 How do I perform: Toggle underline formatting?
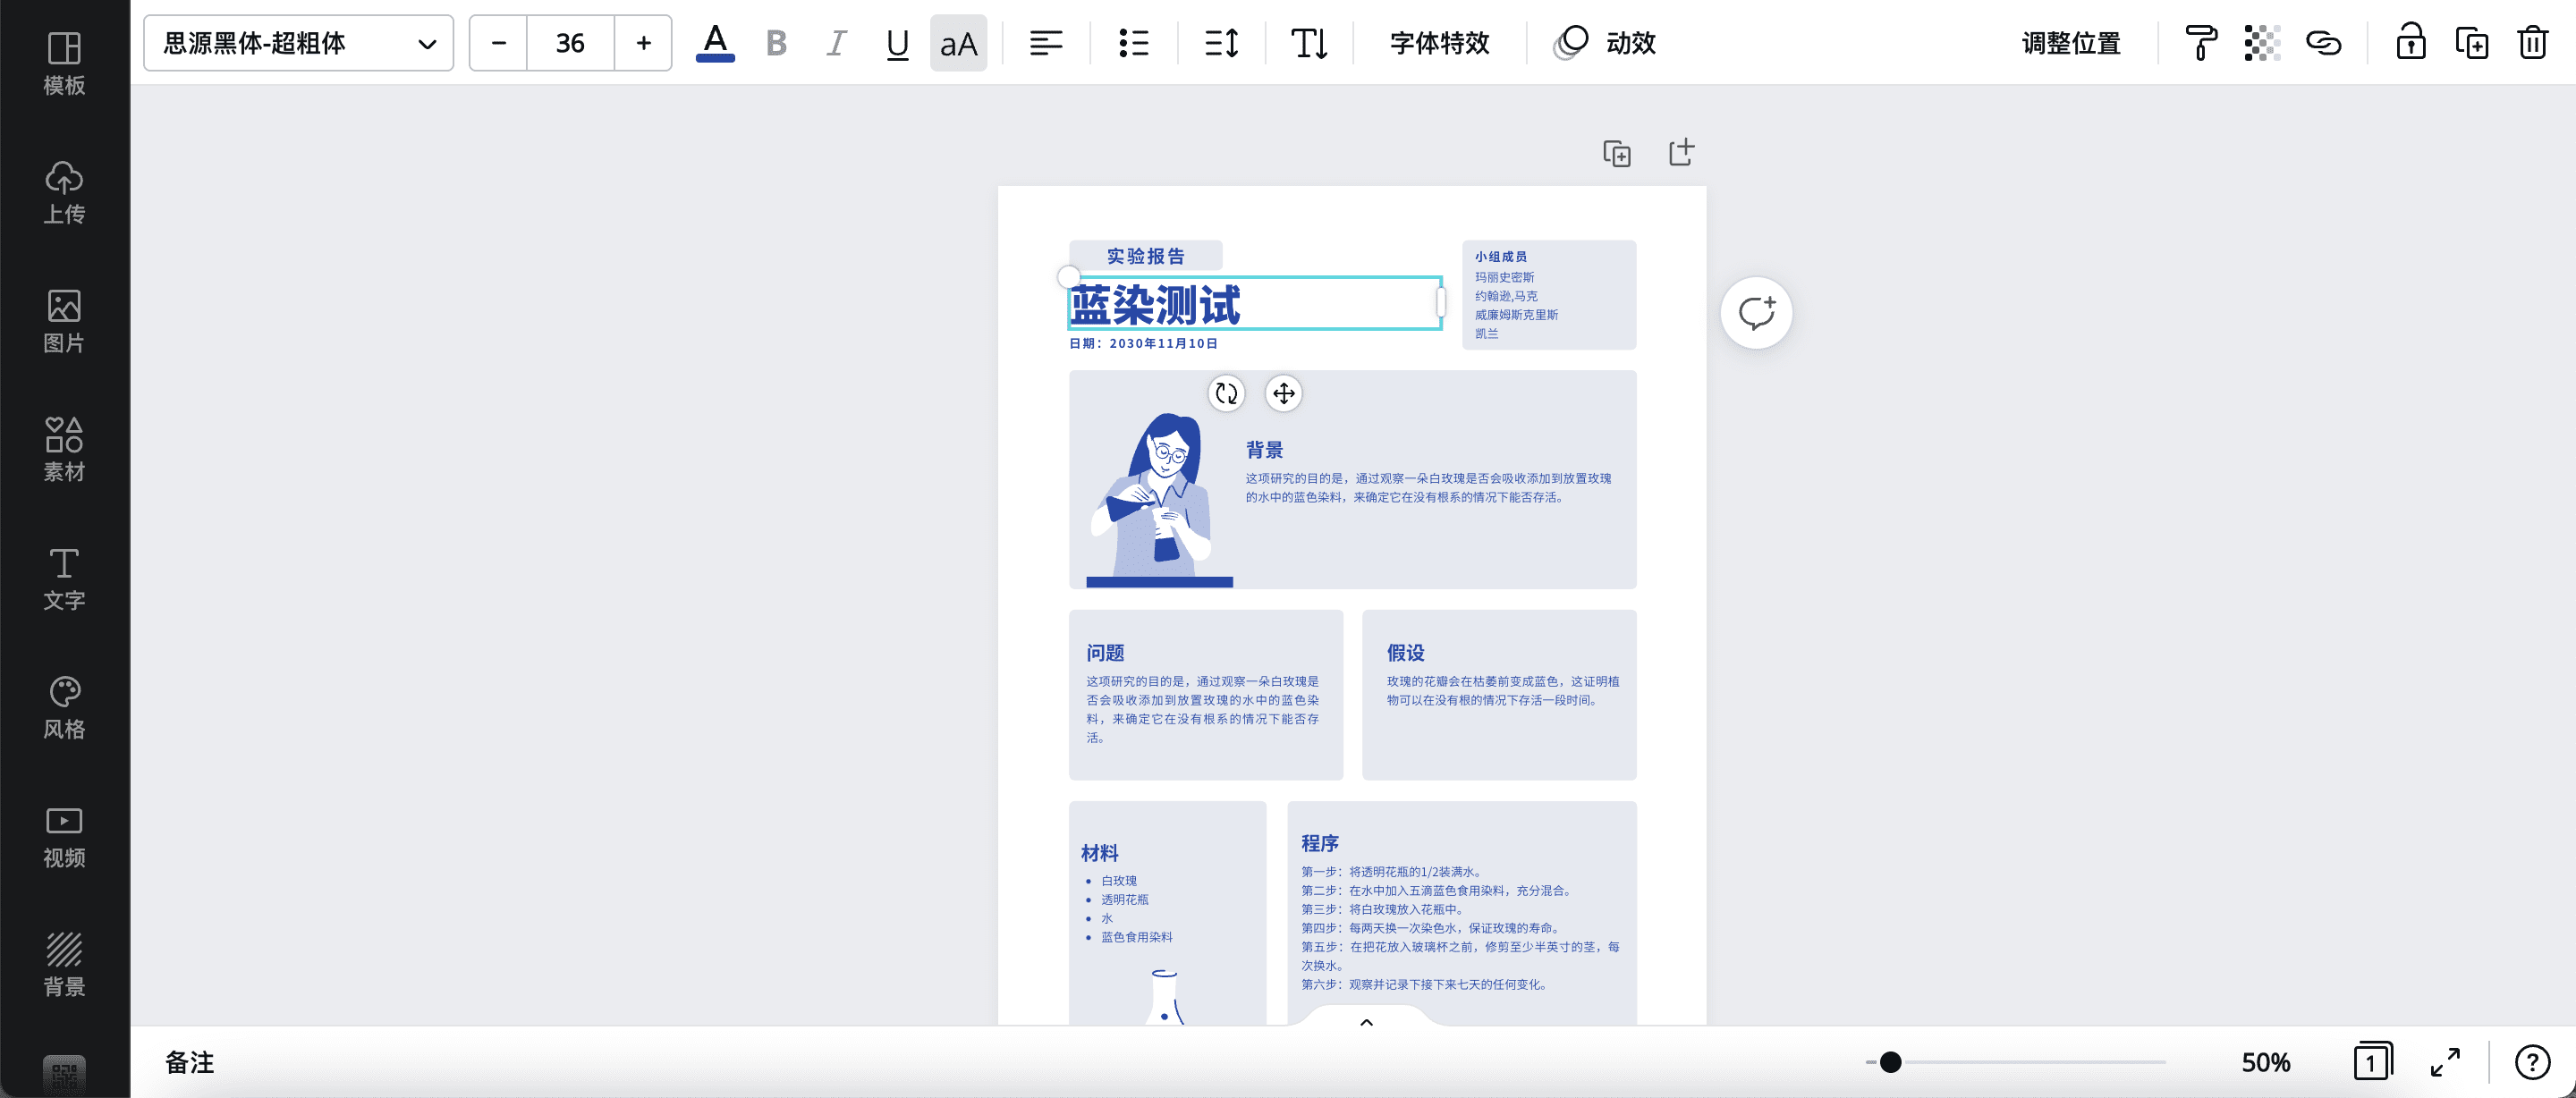coord(897,43)
